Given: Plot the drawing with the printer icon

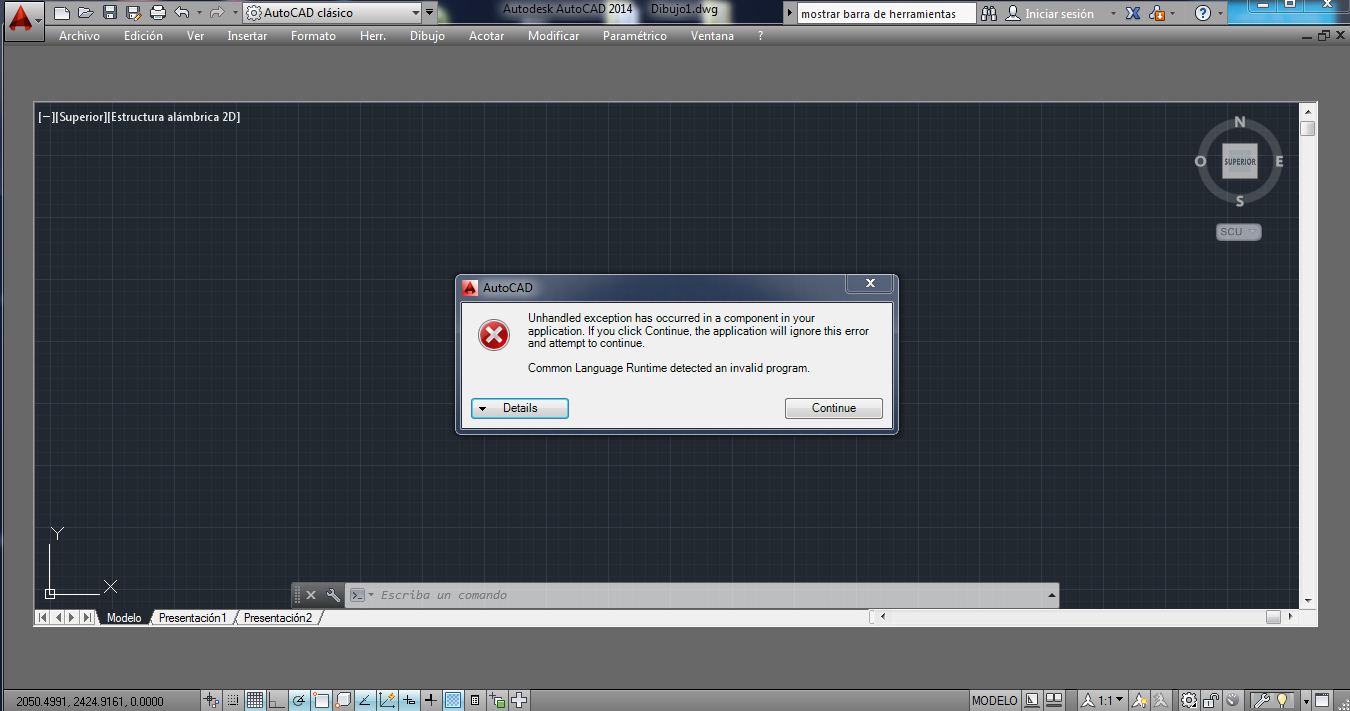Looking at the screenshot, I should pyautogui.click(x=157, y=13).
